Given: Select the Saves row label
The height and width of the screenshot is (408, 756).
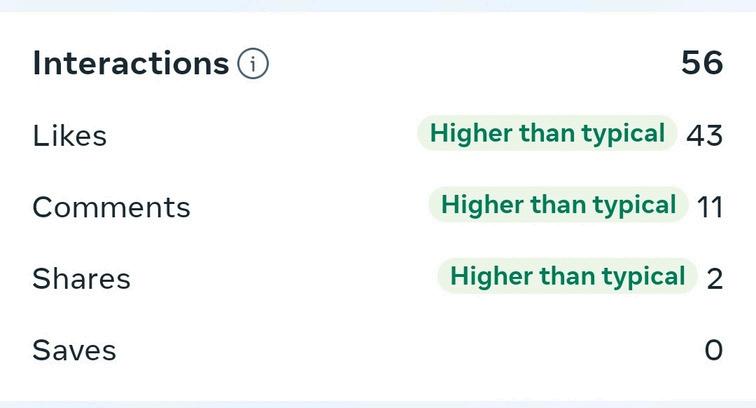Looking at the screenshot, I should [74, 350].
